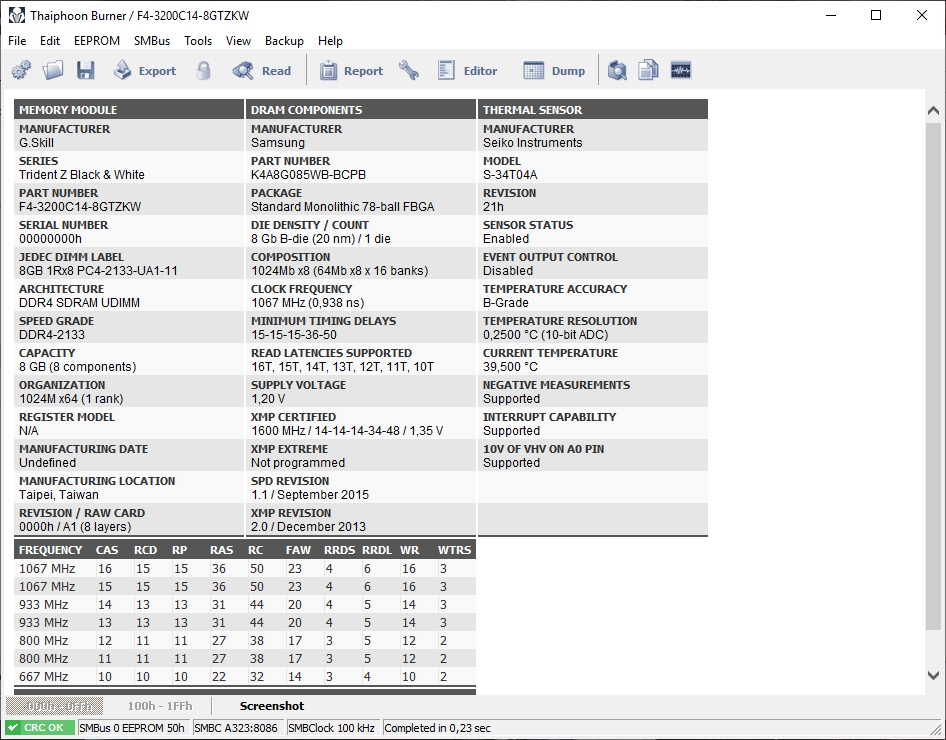This screenshot has width=946, height=740.
Task: Open the File menu
Action: click(x=17, y=41)
